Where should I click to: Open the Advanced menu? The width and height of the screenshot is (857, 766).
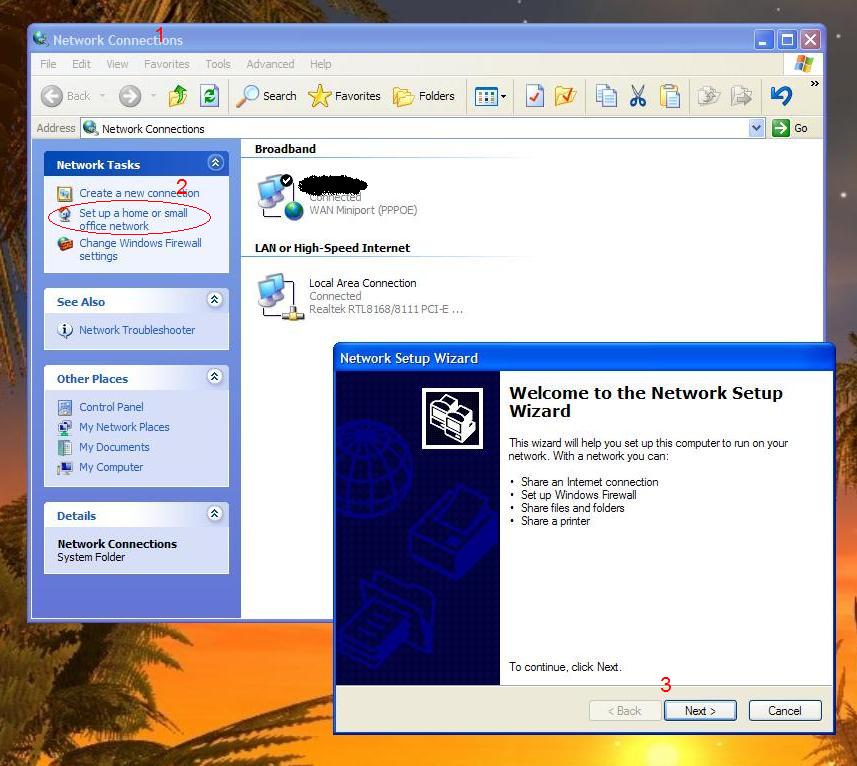(270, 64)
